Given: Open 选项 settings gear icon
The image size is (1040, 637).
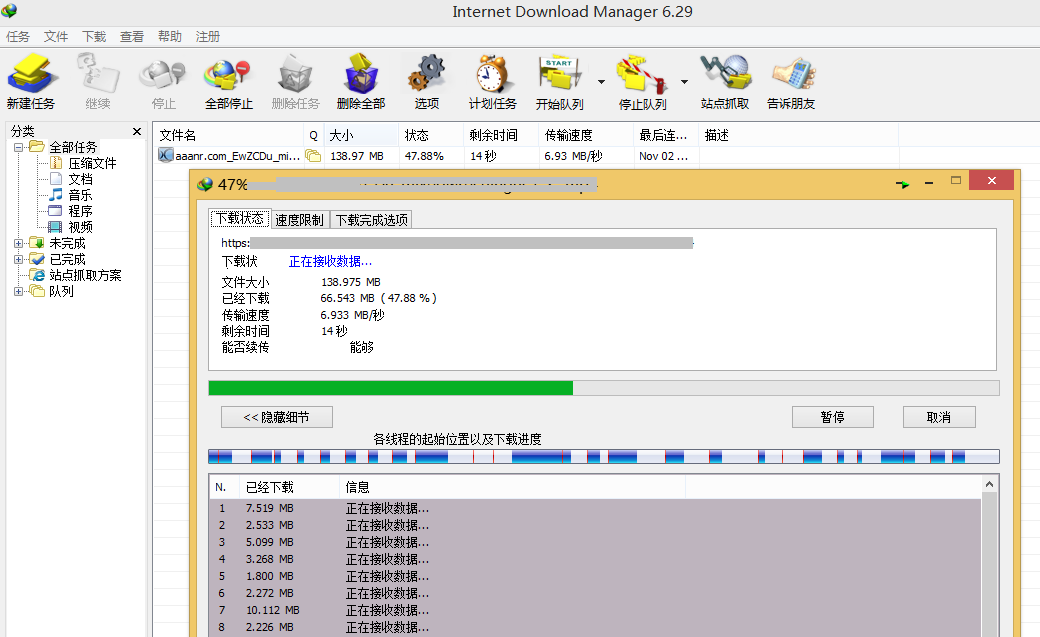Looking at the screenshot, I should coord(426,74).
